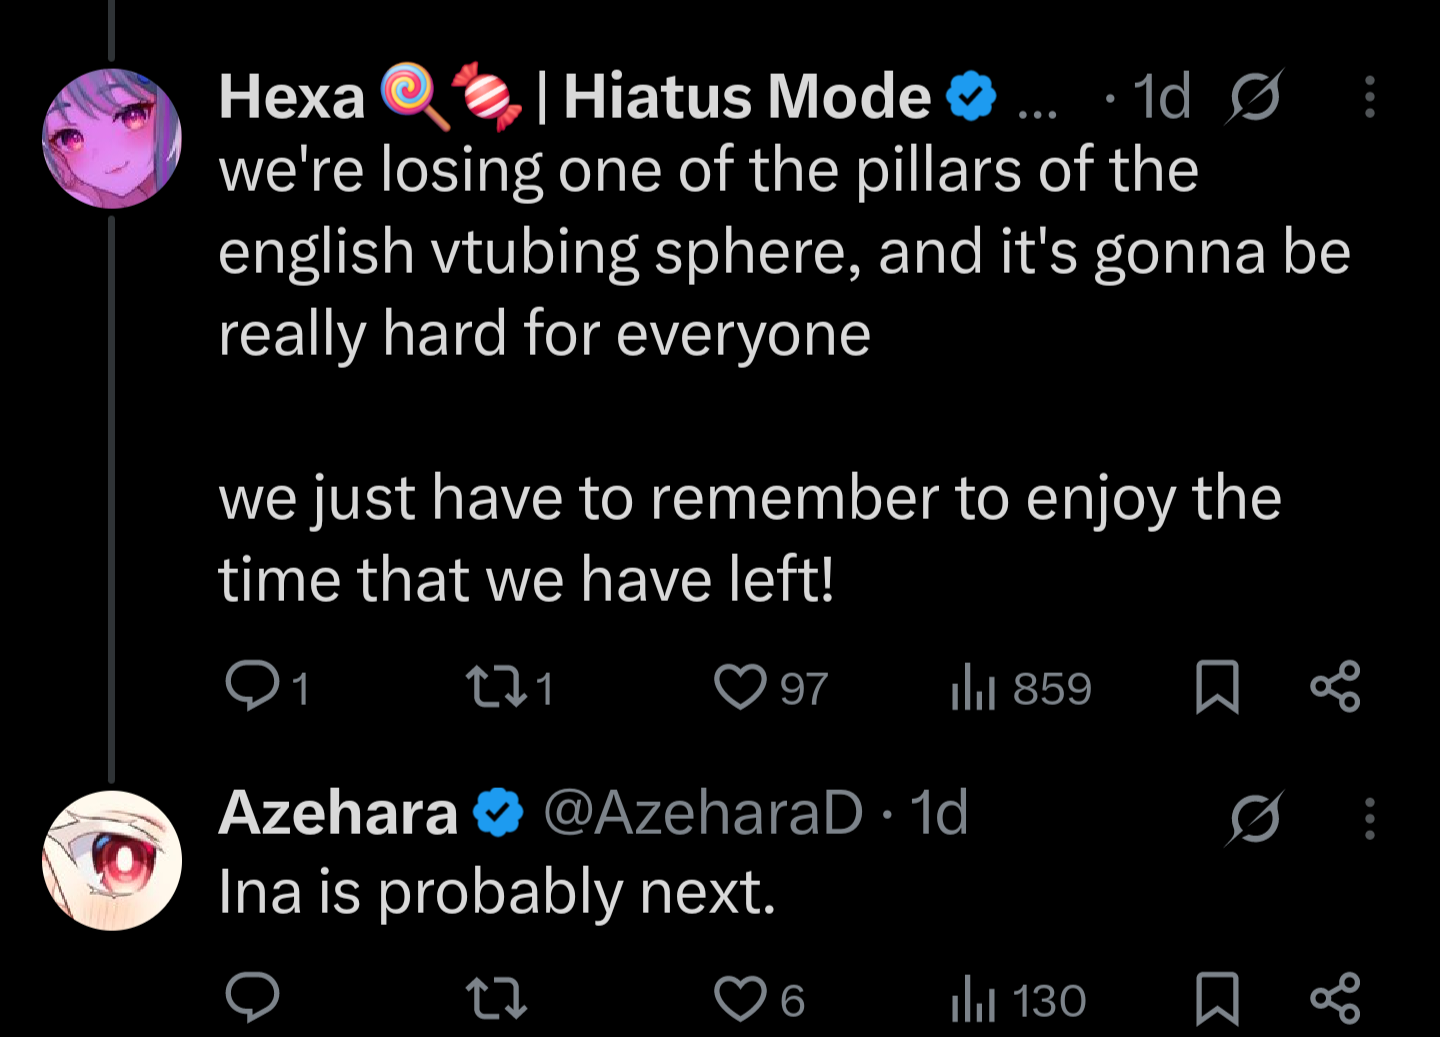The image size is (1440, 1037).
Task: Repost Azehara's reply
Action: click(x=497, y=998)
